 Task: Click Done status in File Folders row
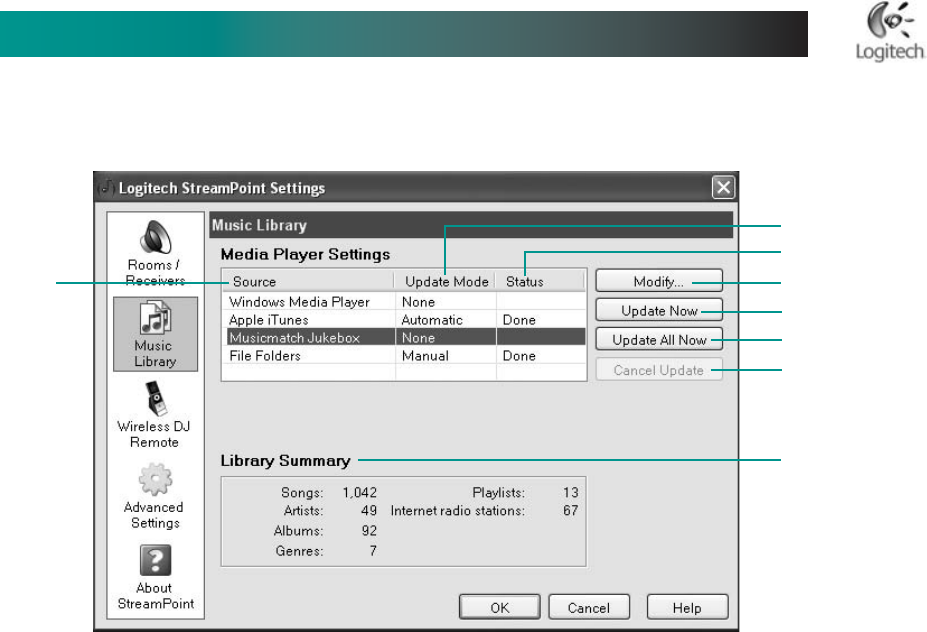point(519,356)
